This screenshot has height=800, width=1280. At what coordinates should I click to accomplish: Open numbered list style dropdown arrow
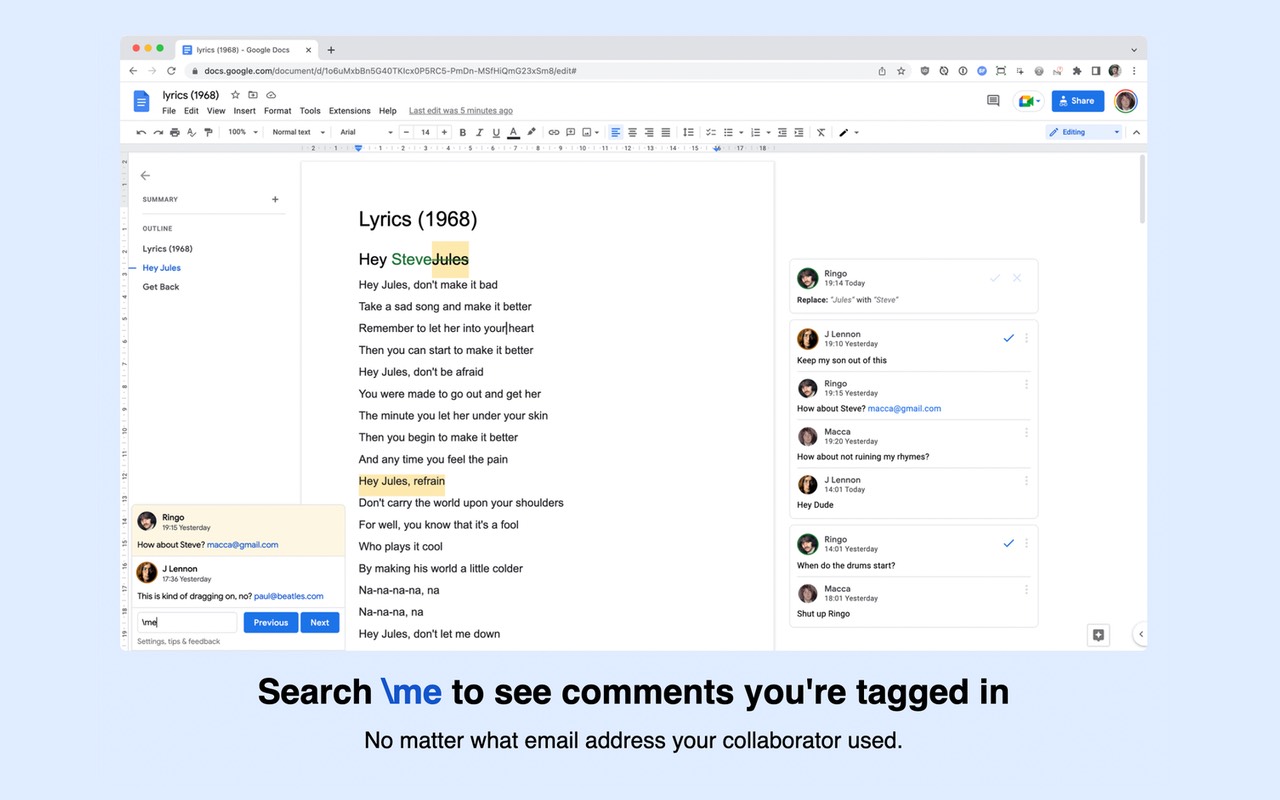(x=768, y=132)
